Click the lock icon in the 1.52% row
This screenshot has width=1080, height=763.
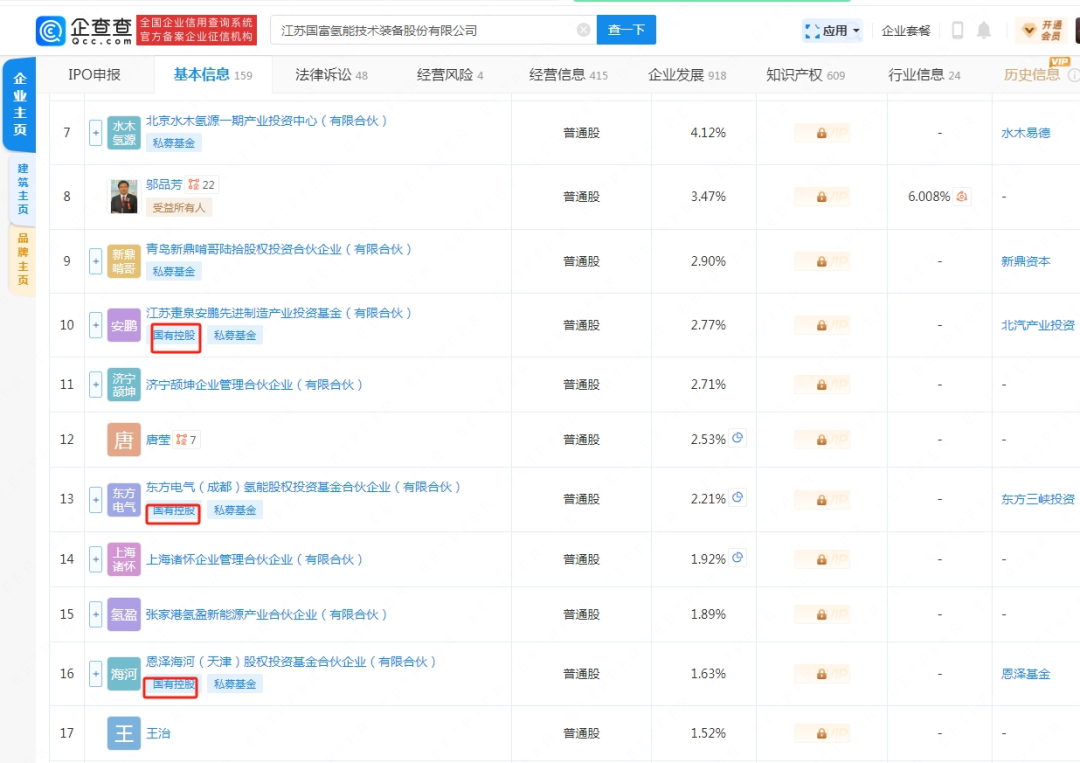(822, 734)
